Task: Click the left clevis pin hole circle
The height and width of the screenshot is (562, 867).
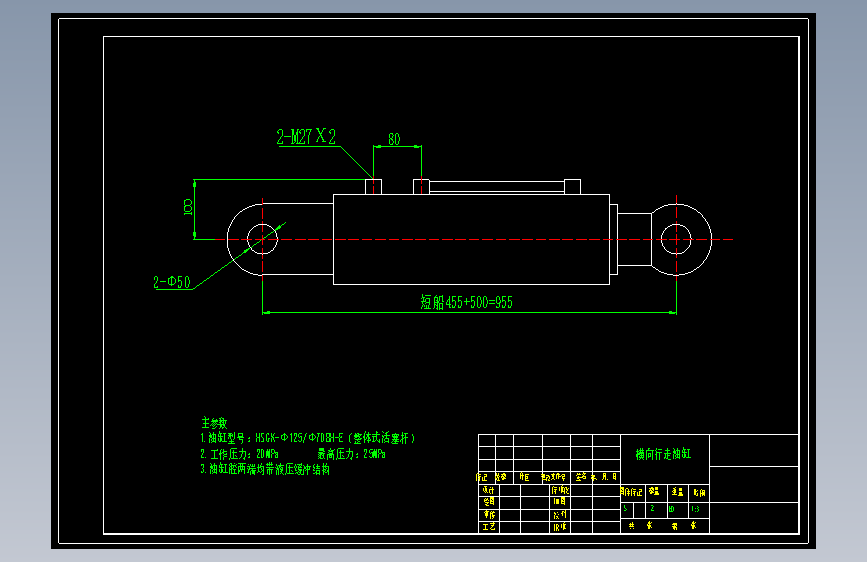Action: click(x=262, y=239)
